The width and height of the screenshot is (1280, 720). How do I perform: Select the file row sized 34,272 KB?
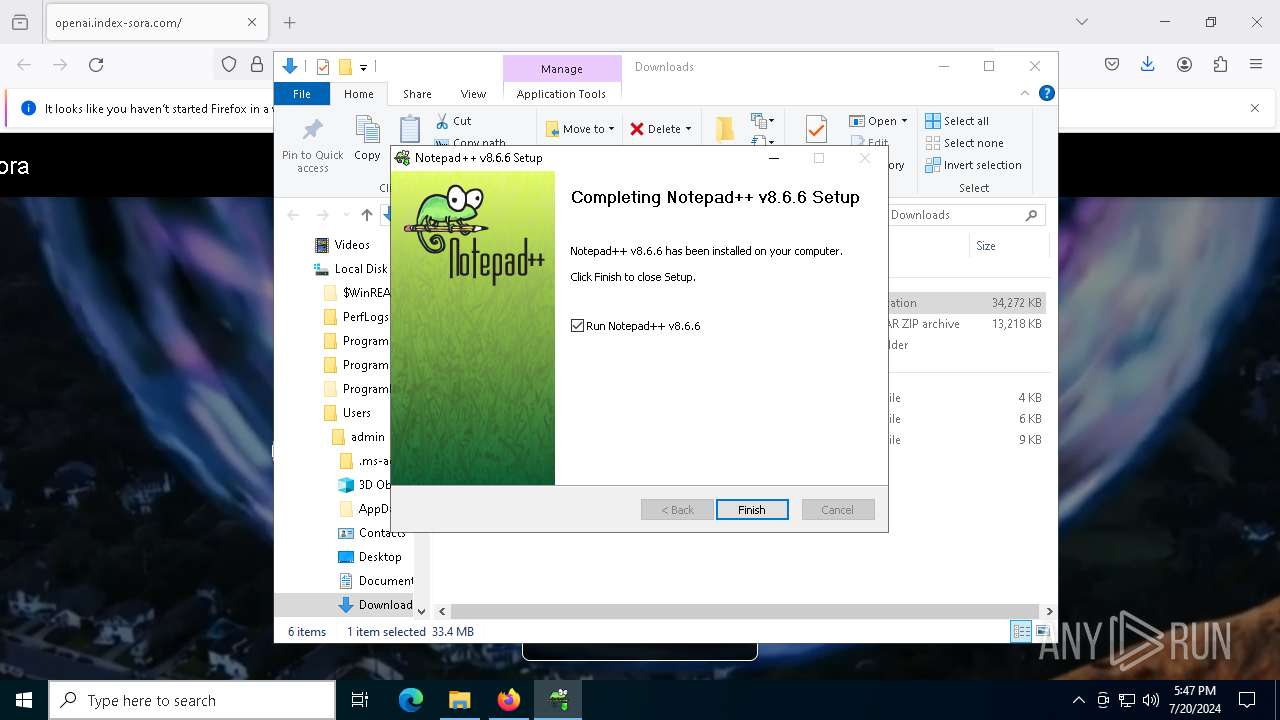click(966, 303)
